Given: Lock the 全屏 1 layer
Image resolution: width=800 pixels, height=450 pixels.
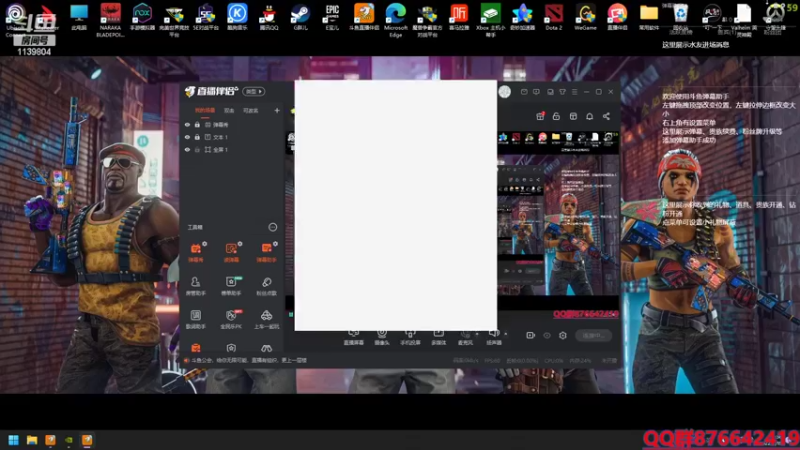Looking at the screenshot, I should tap(197, 150).
